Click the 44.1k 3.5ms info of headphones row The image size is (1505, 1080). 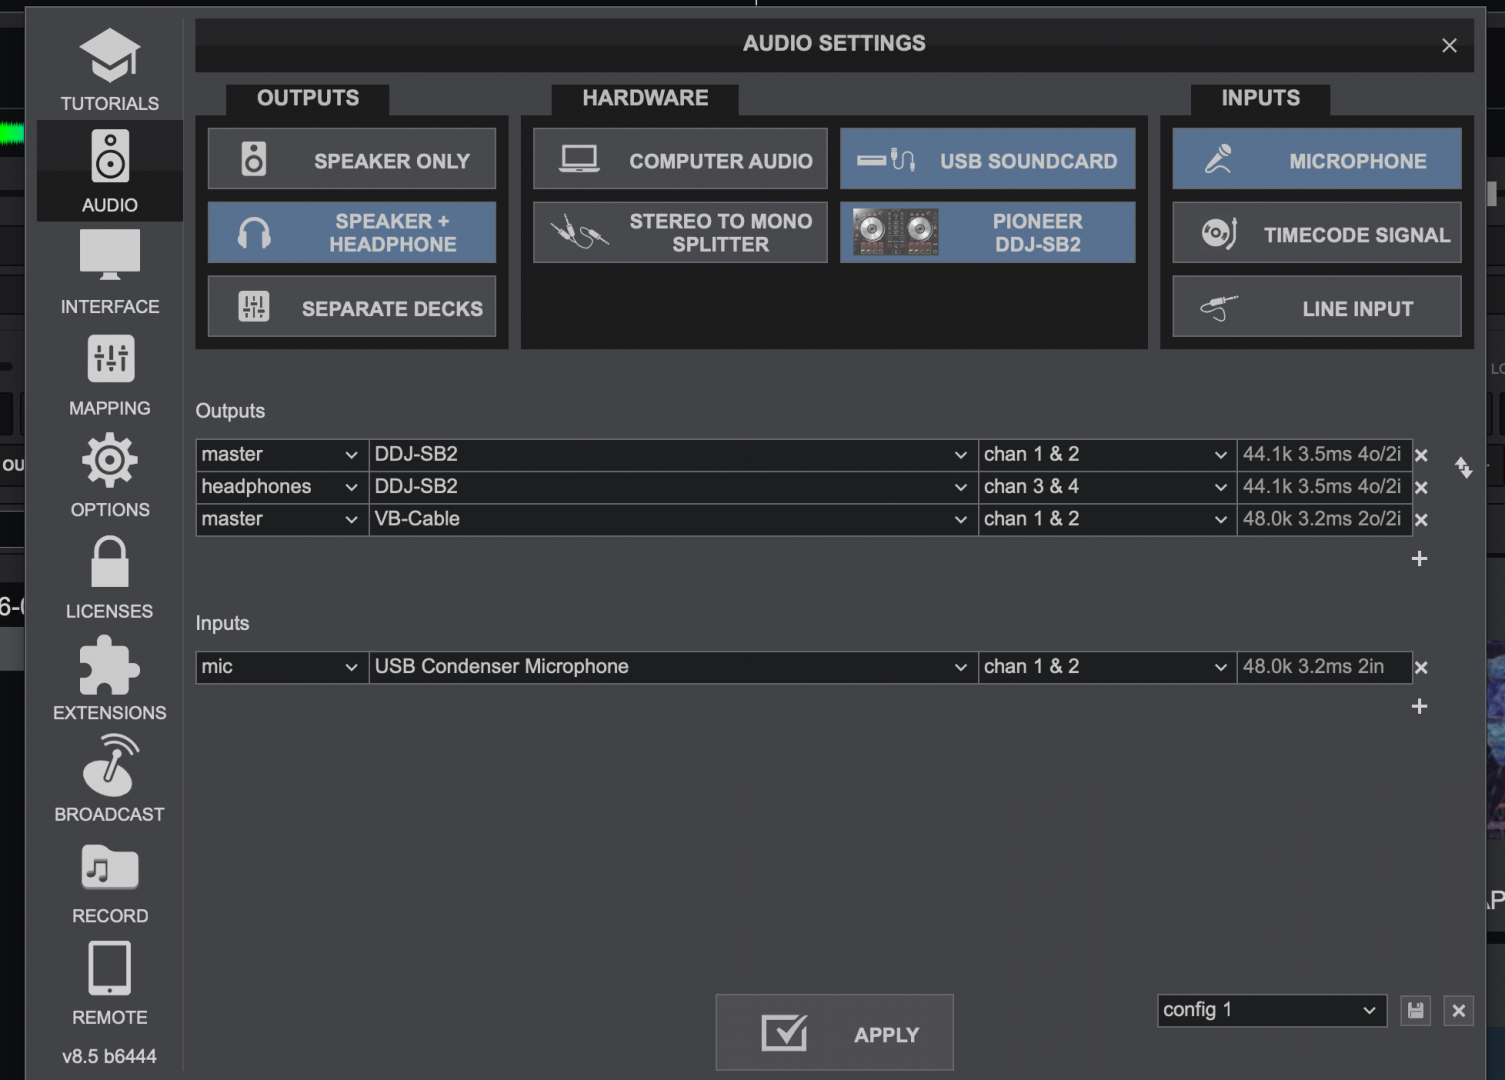(1323, 487)
